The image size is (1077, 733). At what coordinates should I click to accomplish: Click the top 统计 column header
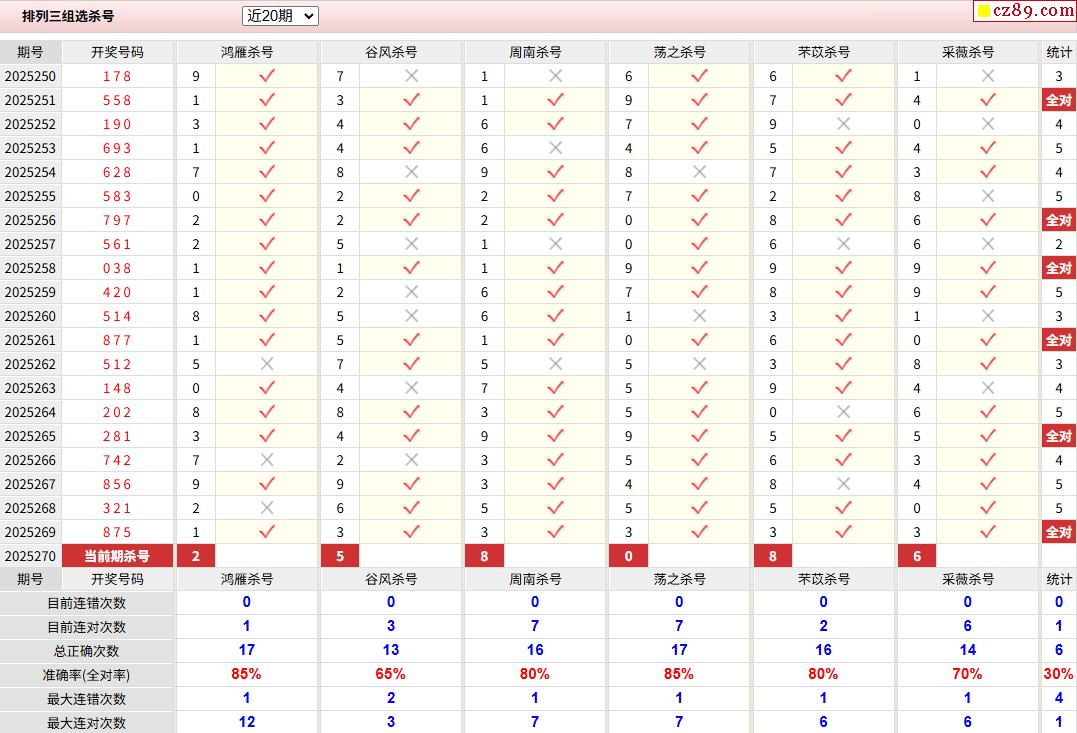point(1058,52)
